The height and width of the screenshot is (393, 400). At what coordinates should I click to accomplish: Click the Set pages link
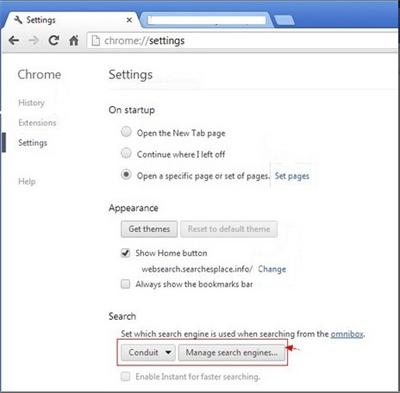292,176
